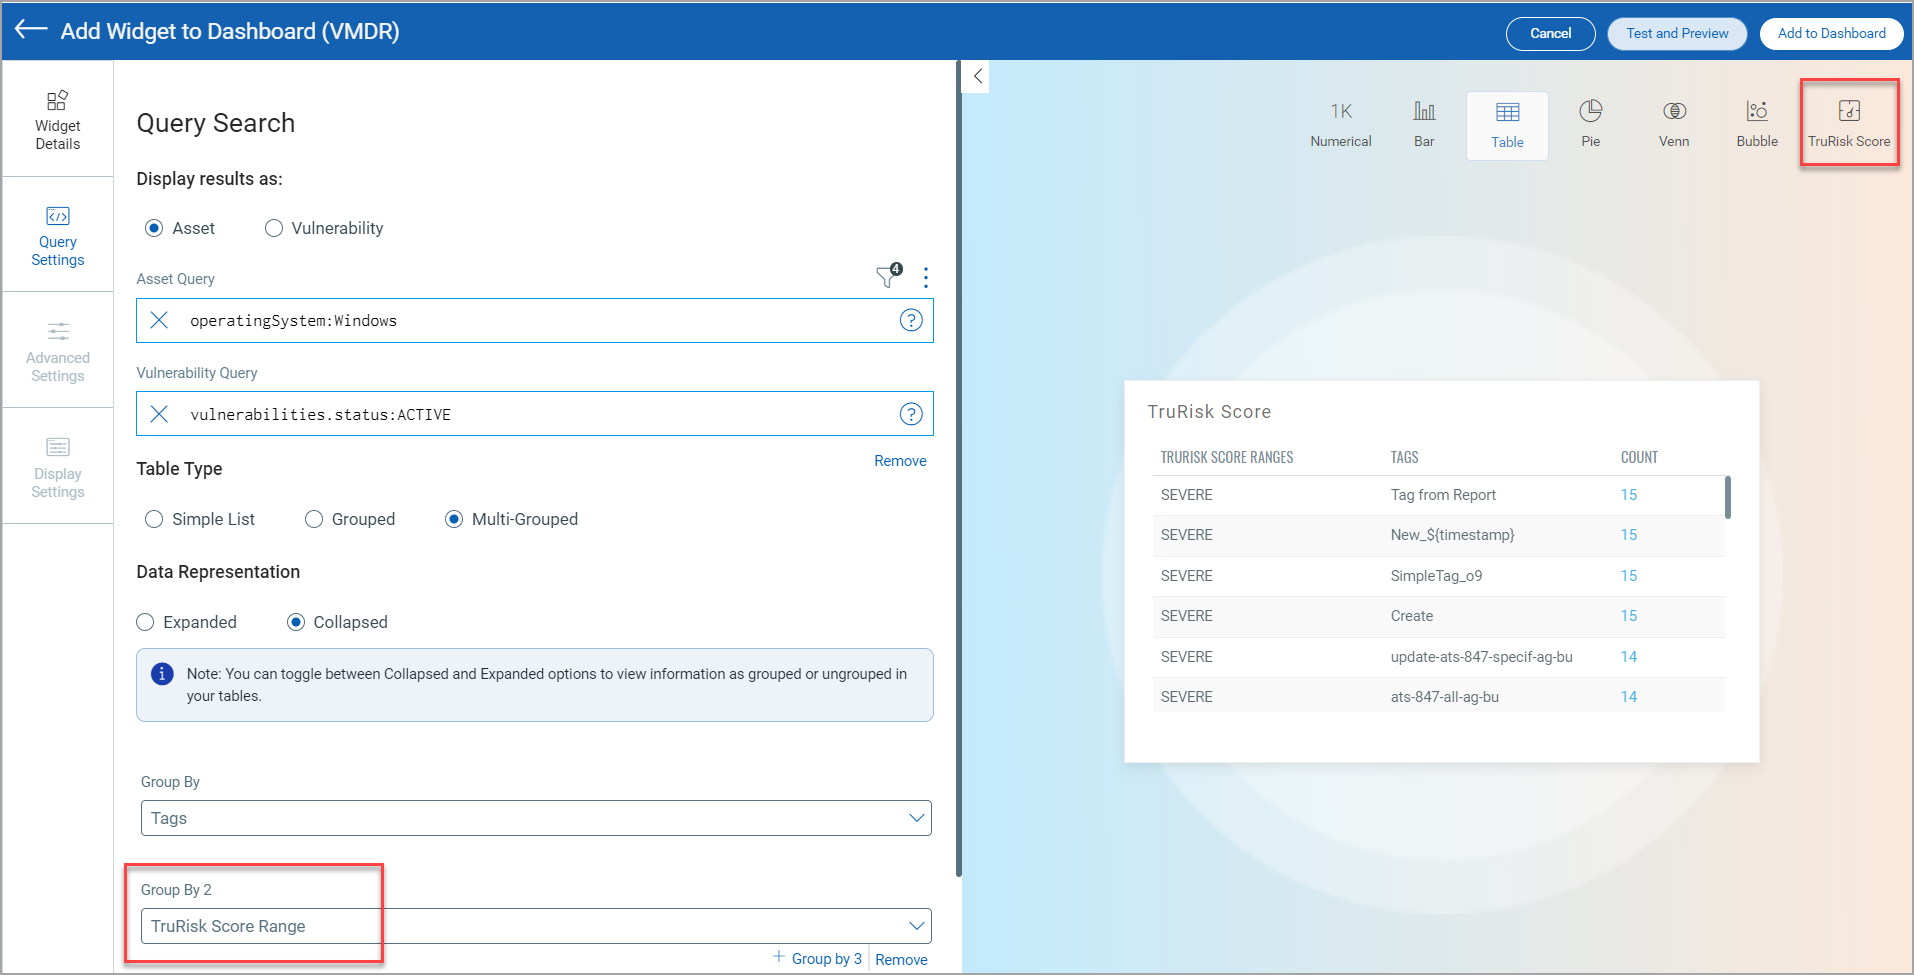Add Group by 3 level

coord(817,958)
